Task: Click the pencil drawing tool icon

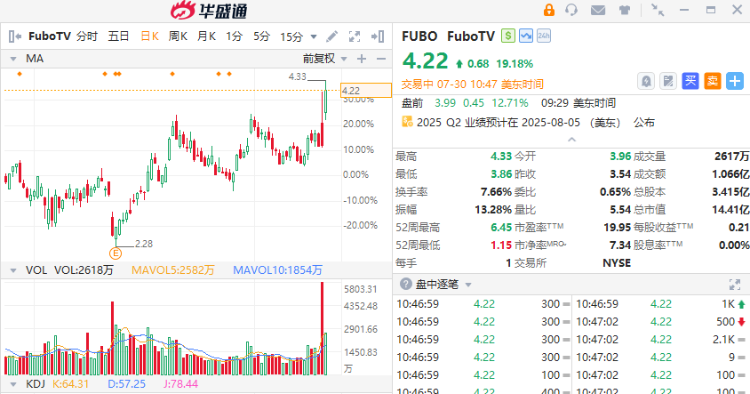Action: click(x=332, y=36)
